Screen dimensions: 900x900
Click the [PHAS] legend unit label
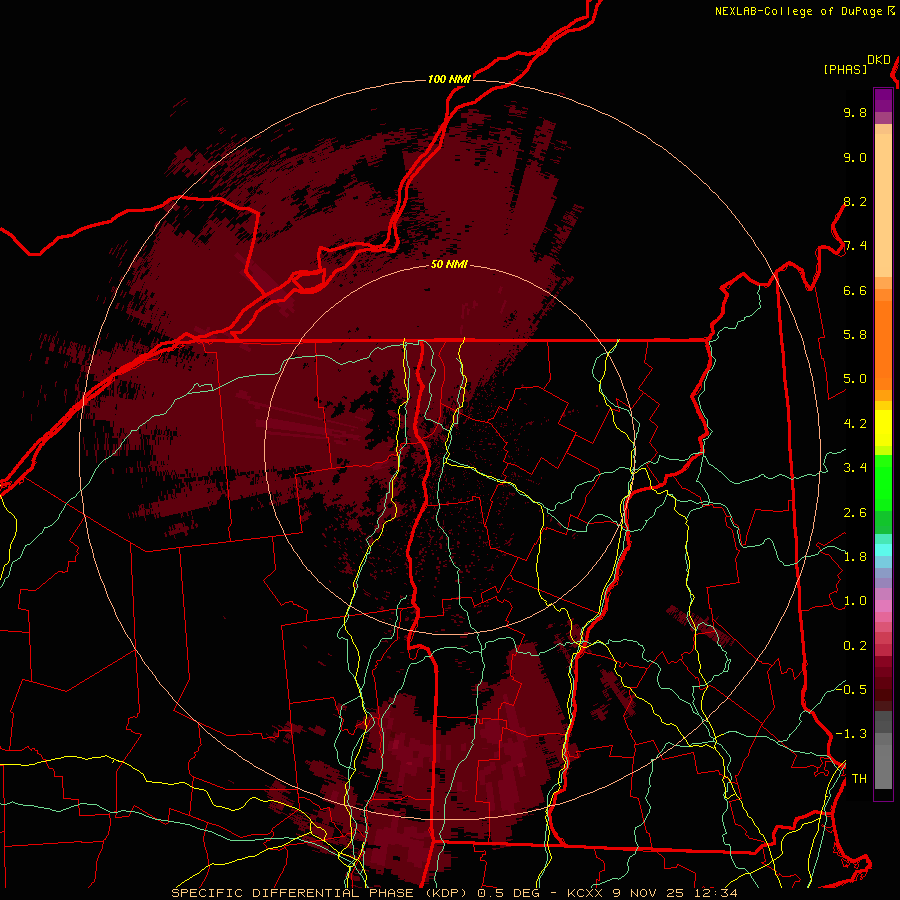click(845, 69)
